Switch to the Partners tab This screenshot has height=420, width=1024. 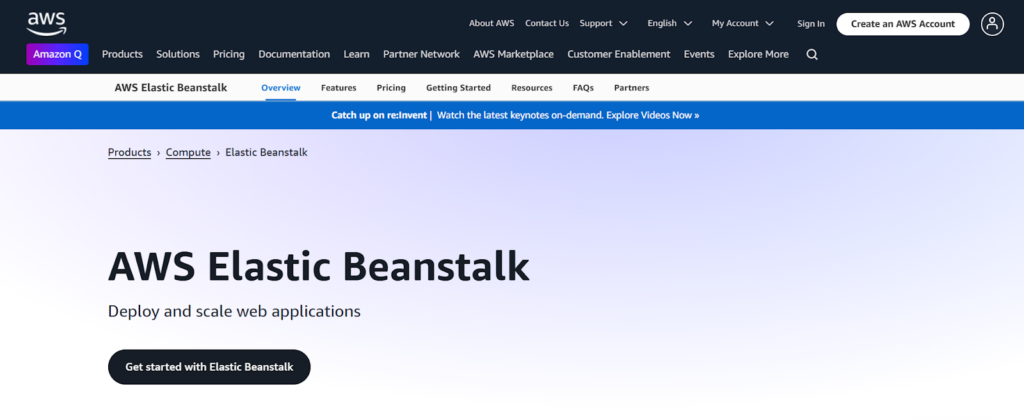pyautogui.click(x=632, y=88)
